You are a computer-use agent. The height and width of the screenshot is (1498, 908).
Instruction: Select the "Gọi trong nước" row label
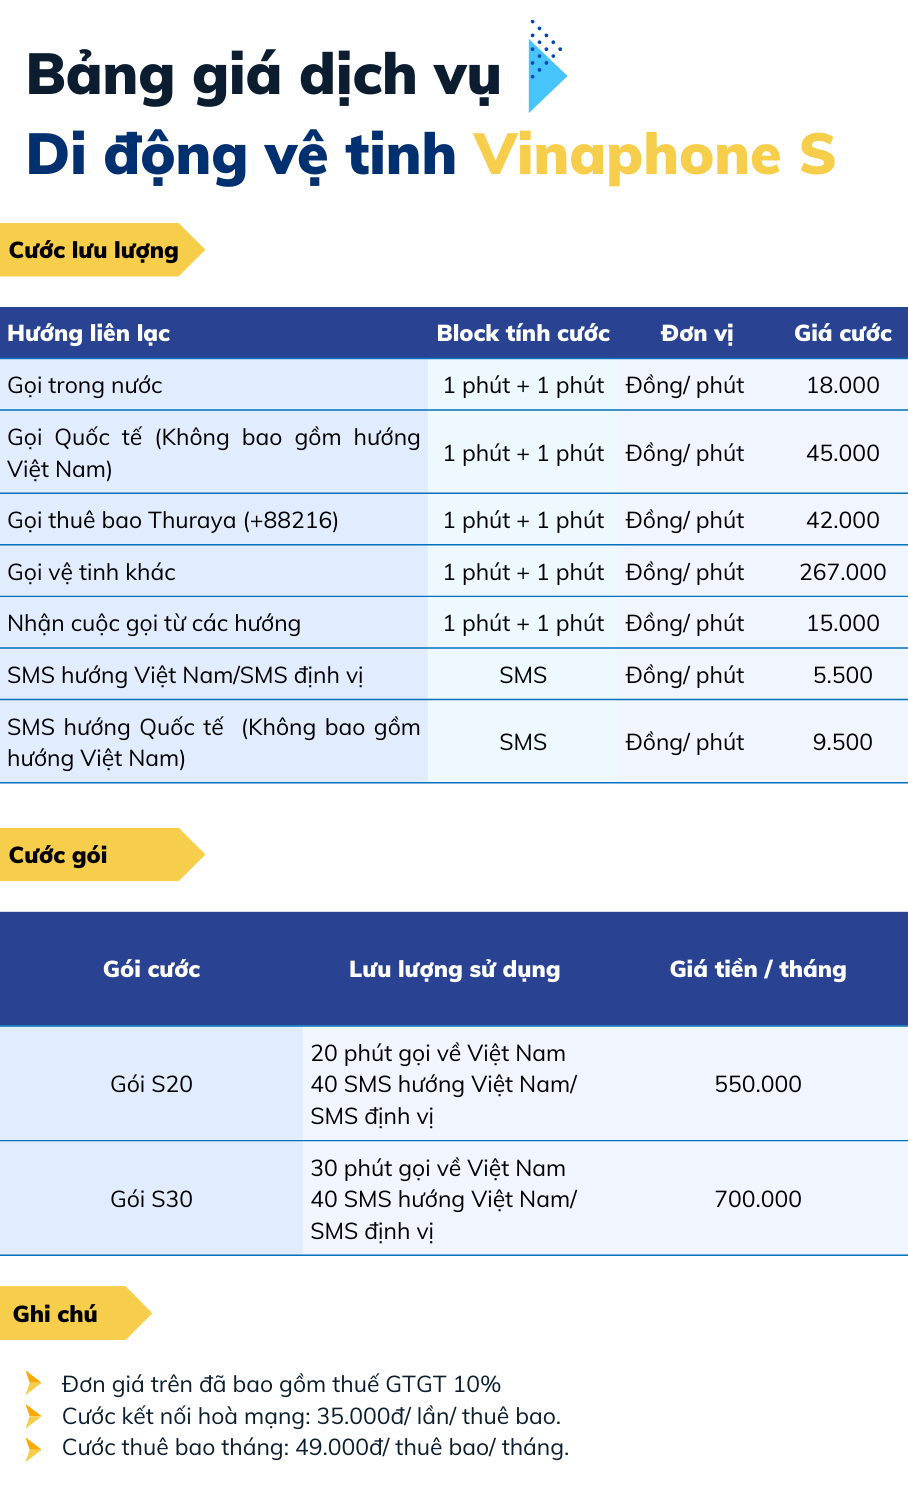(x=85, y=385)
